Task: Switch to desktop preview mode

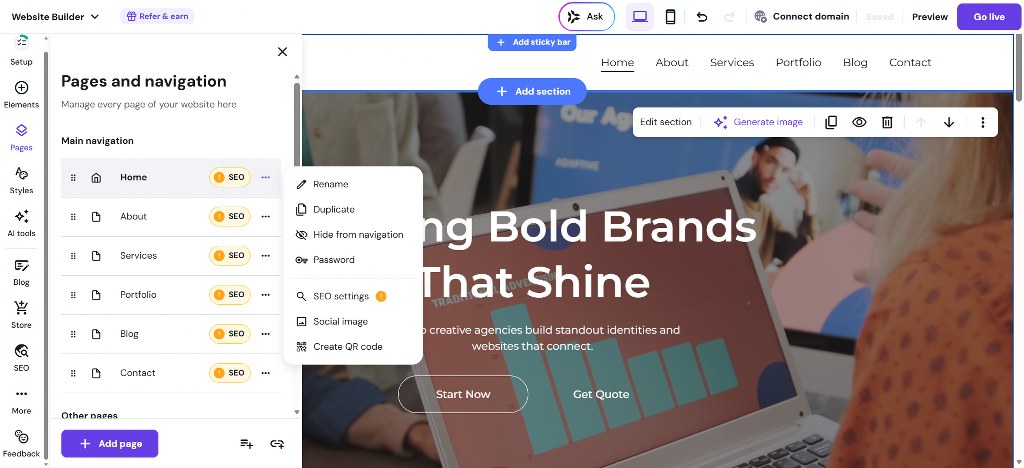Action: [x=640, y=17]
